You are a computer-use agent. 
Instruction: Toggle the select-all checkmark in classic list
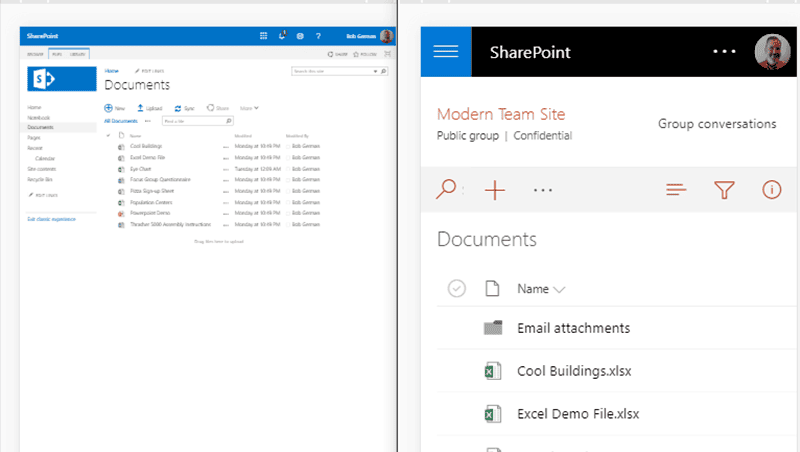click(108, 136)
